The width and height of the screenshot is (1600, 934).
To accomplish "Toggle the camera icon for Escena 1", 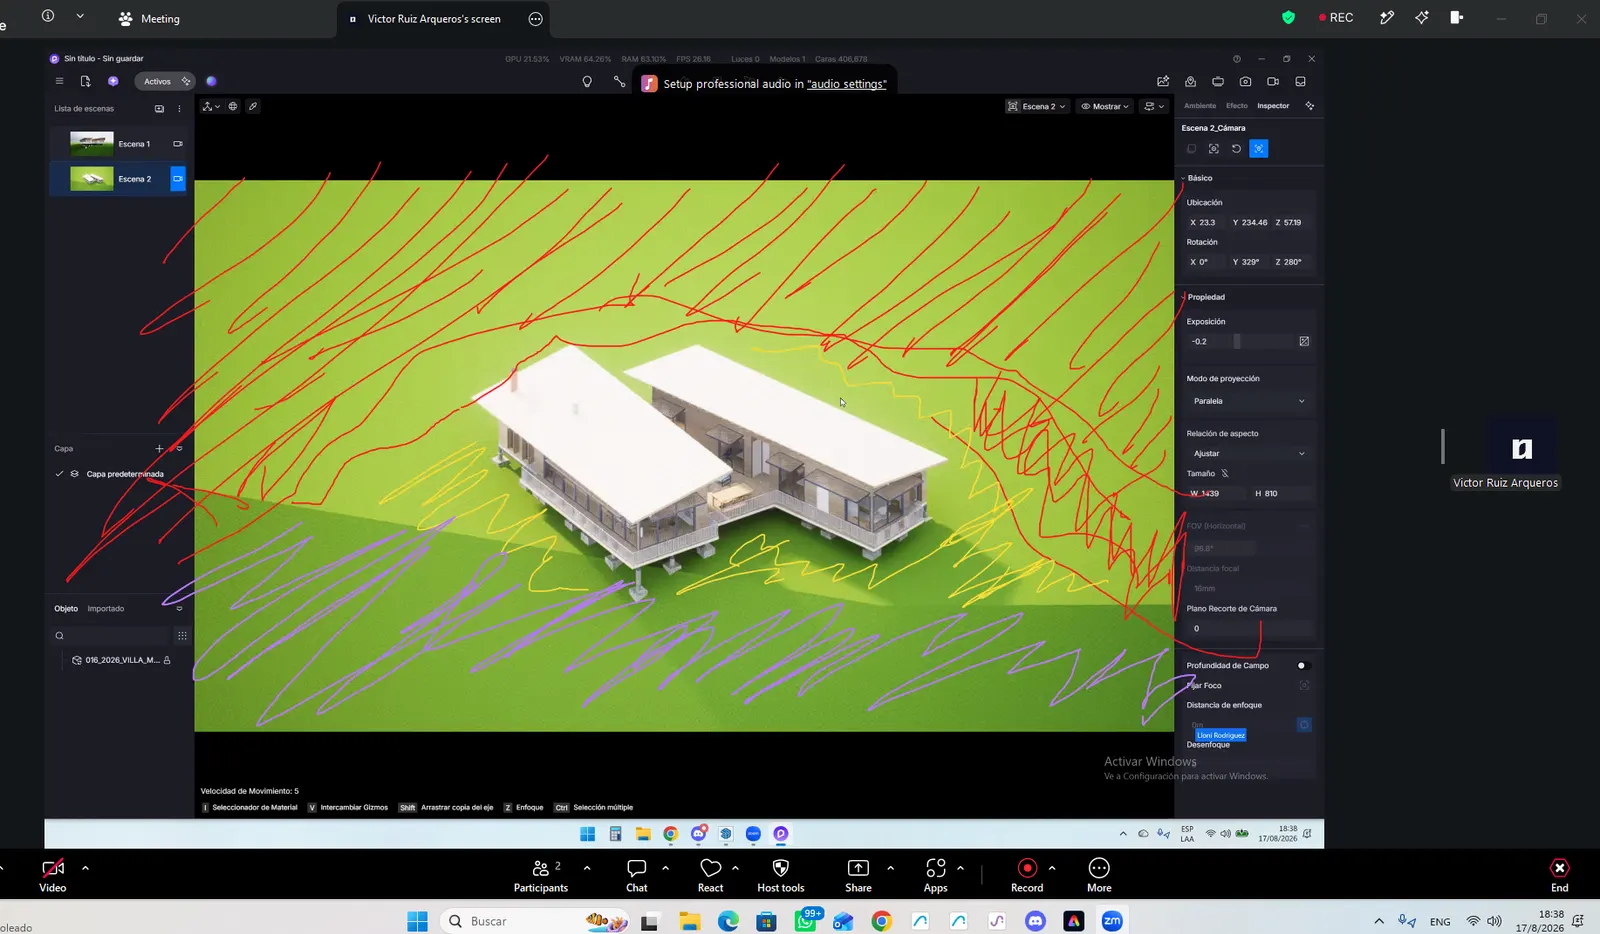I will pos(178,144).
